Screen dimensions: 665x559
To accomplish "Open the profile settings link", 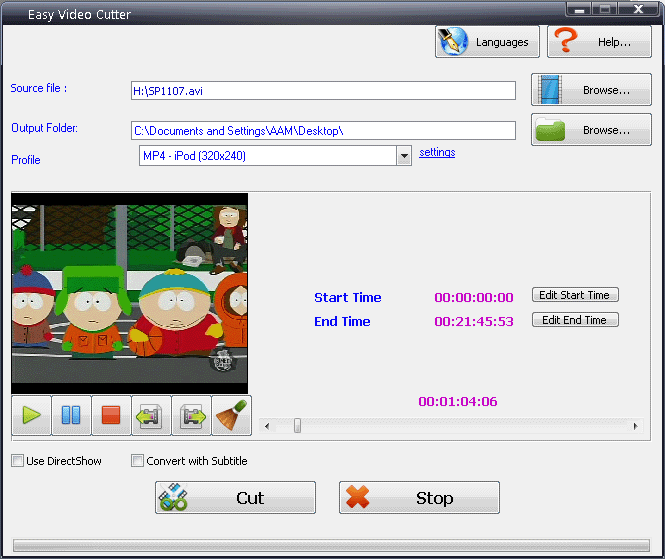I will click(x=437, y=152).
